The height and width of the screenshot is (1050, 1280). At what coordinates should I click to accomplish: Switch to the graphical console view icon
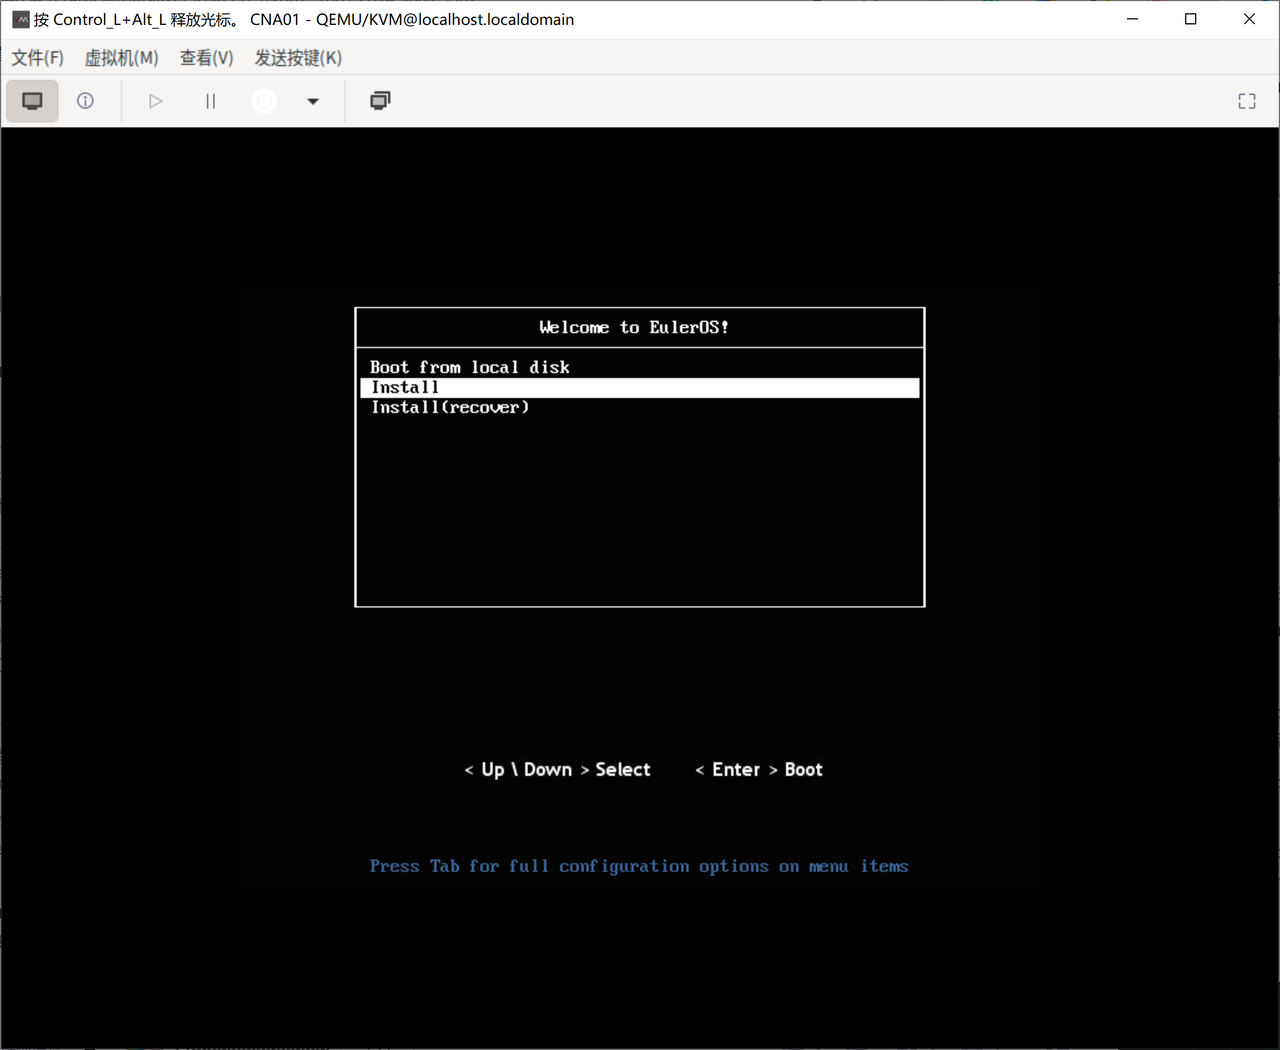point(32,101)
